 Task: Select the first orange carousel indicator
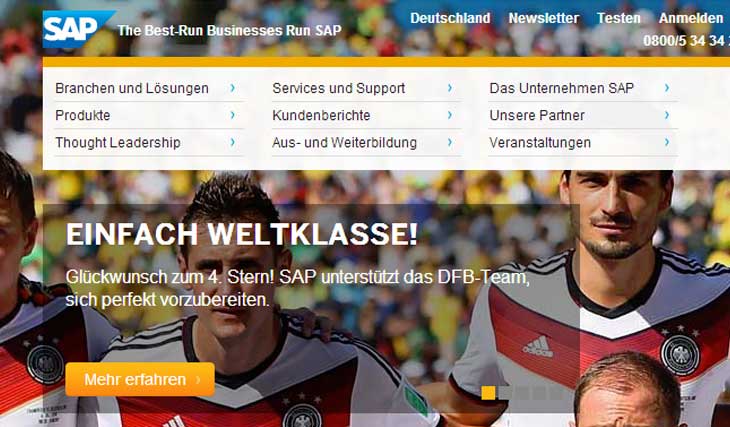coord(488,393)
